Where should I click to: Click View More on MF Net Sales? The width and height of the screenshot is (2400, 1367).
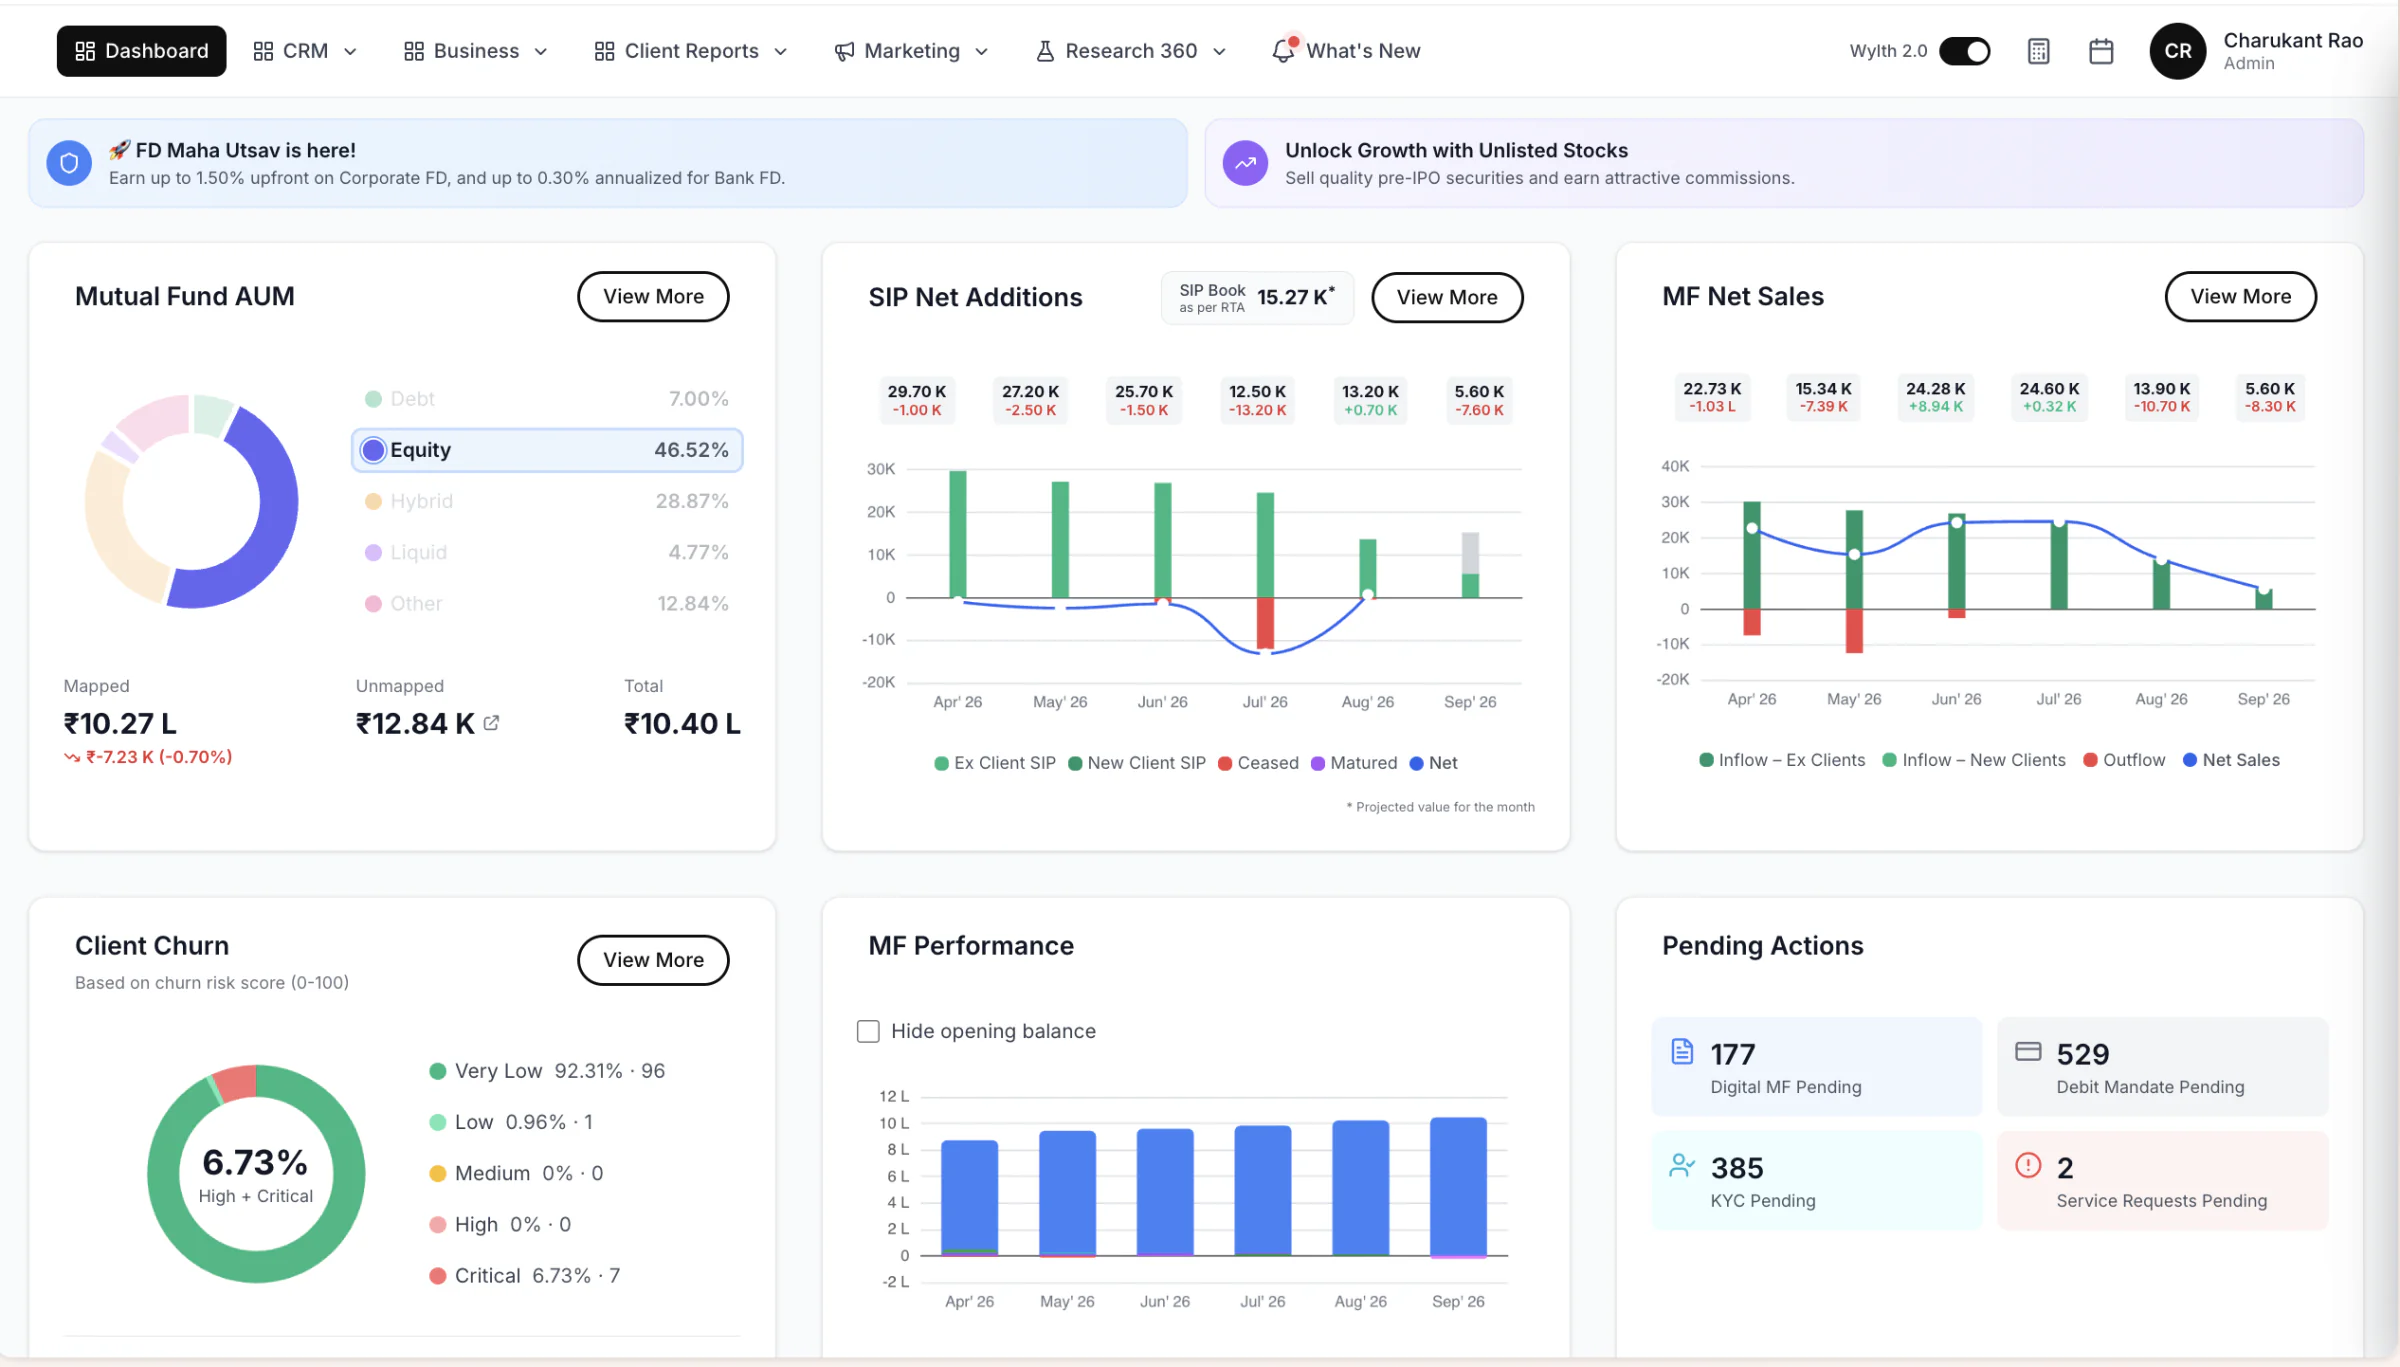[2240, 296]
